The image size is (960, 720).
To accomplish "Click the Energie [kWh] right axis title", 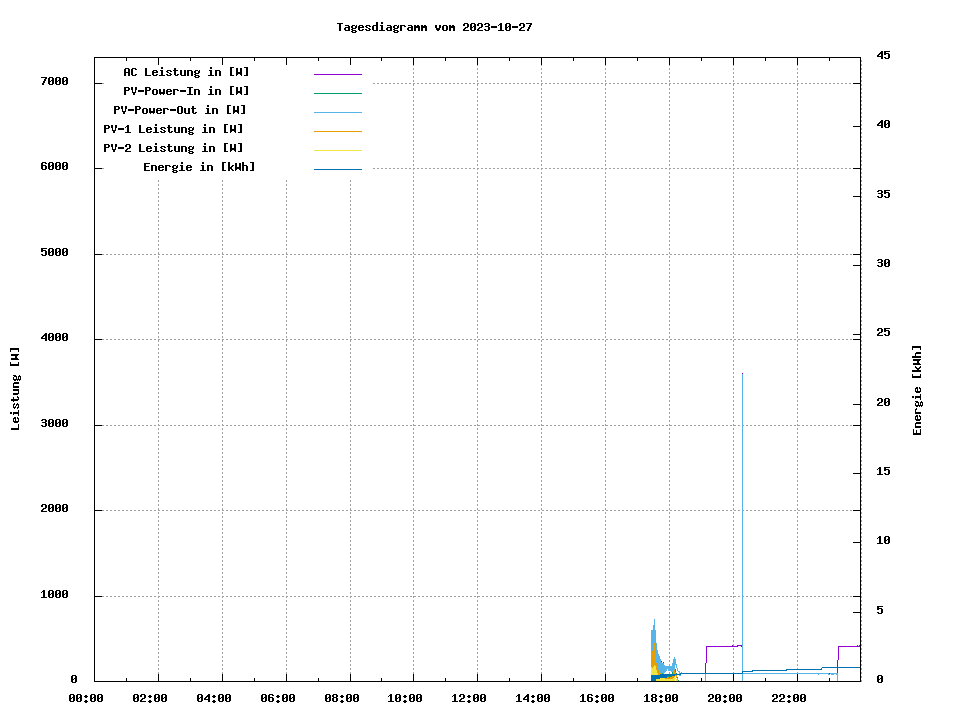I will point(917,390).
